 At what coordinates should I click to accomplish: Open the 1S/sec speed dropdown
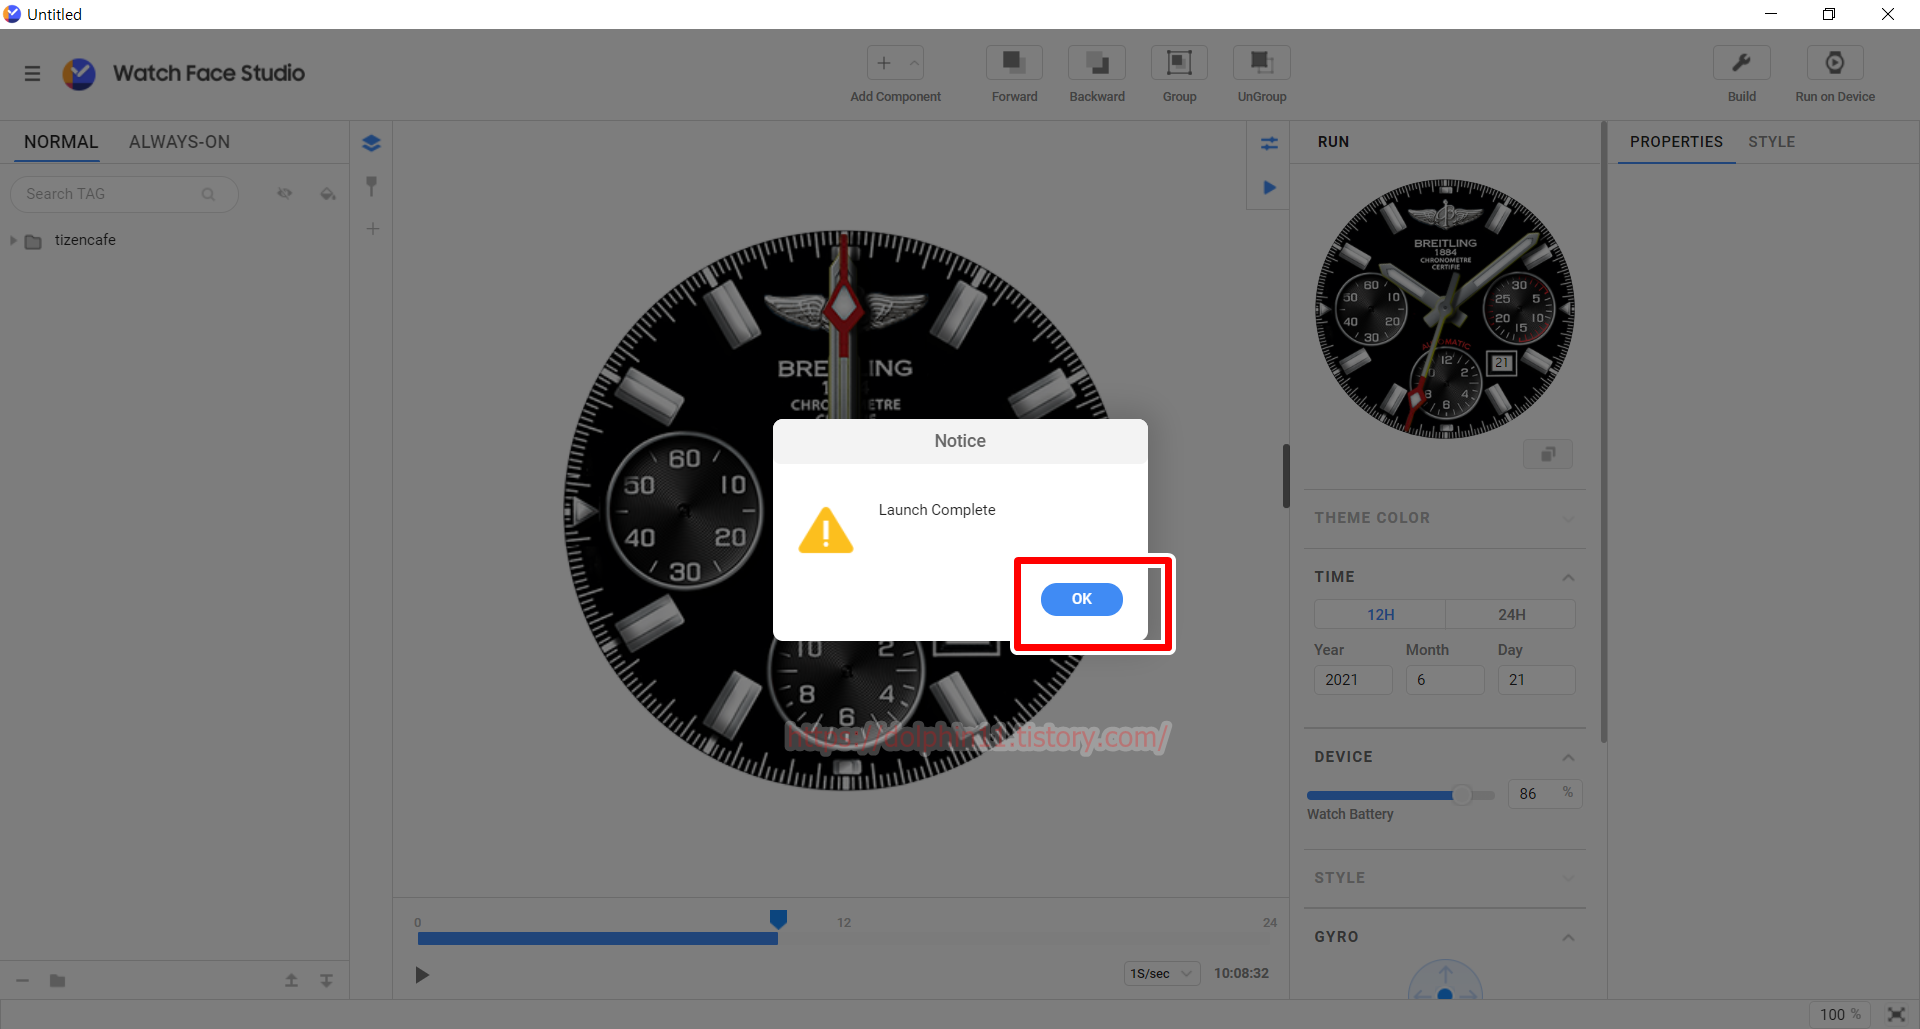[x=1162, y=974]
